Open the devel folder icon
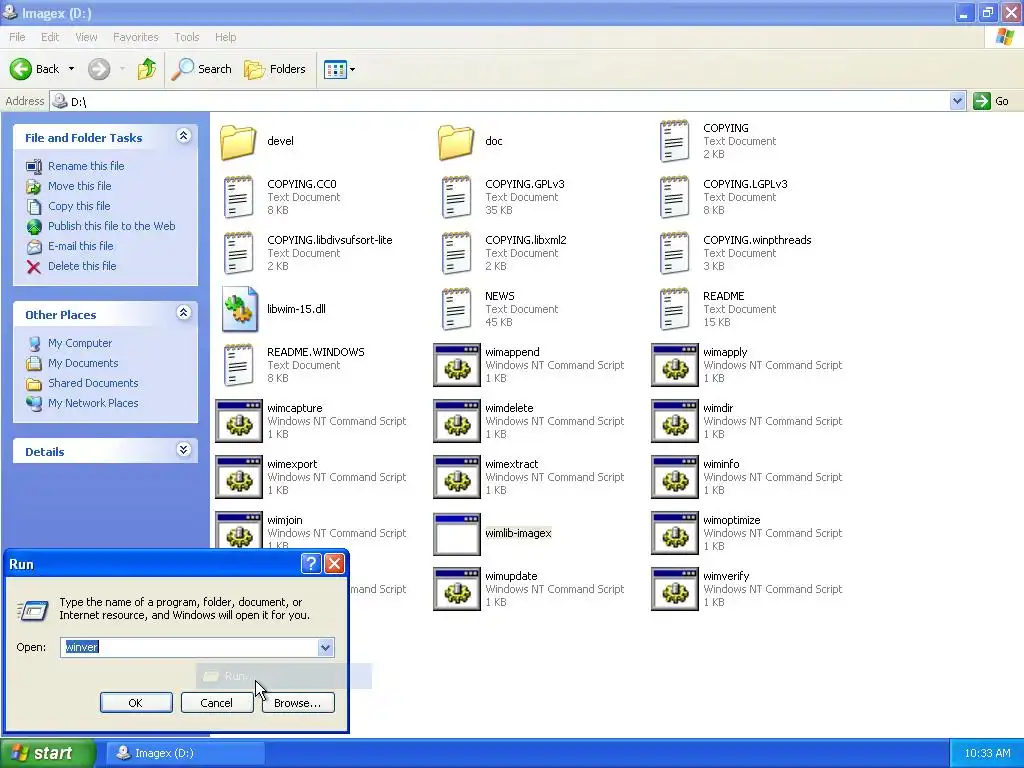Screen dimensions: 1024x768 (x=238, y=141)
